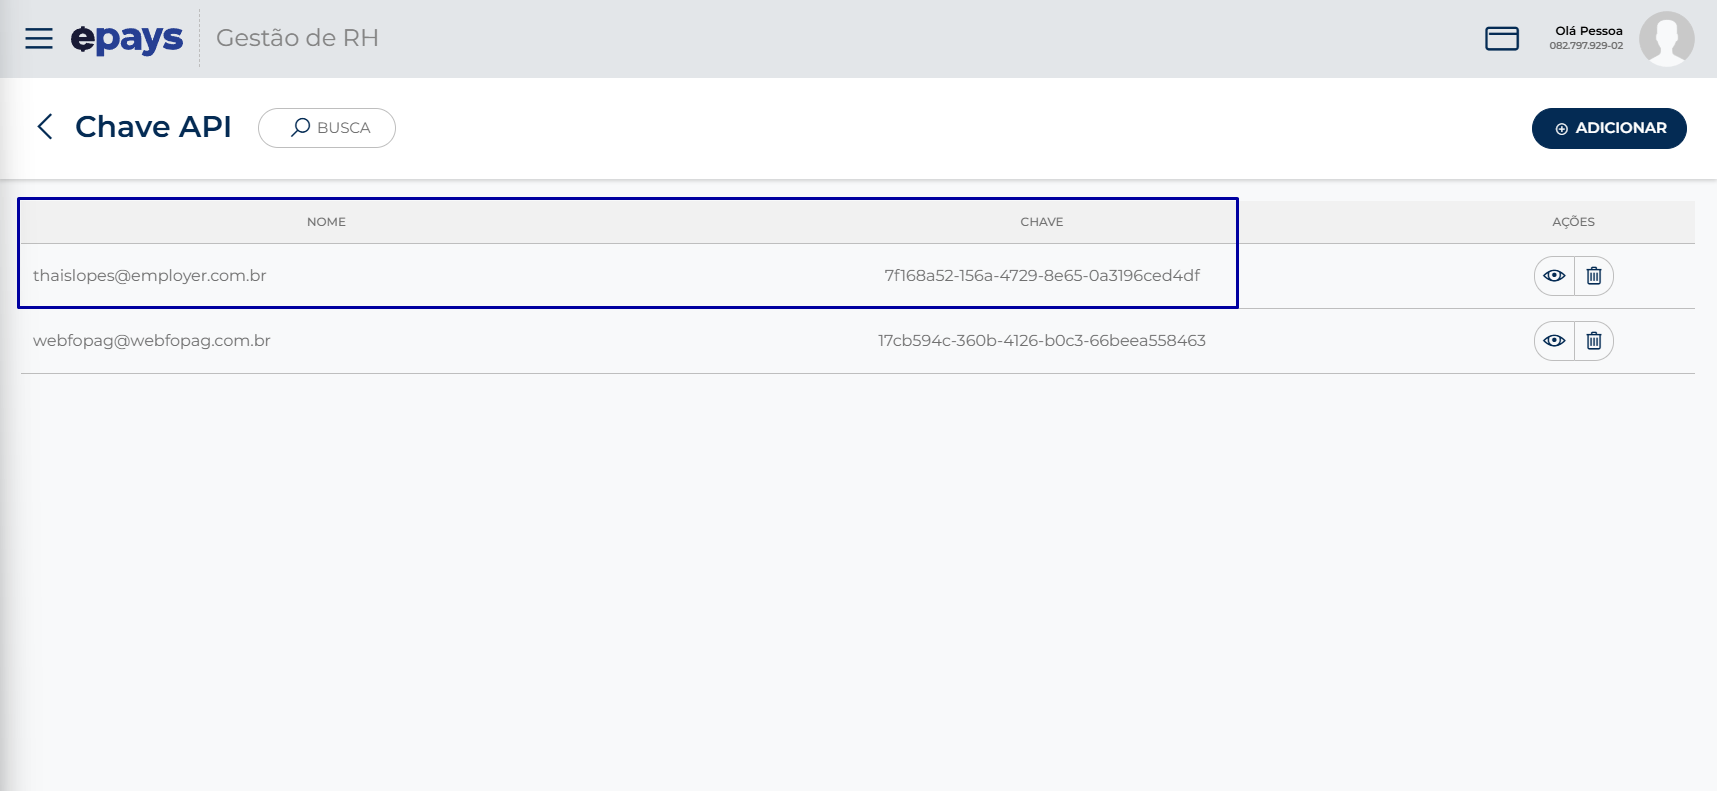This screenshot has height=791, width=1717.
Task: Select the webfopag@webfopag.com.br name cell
Action: point(152,341)
